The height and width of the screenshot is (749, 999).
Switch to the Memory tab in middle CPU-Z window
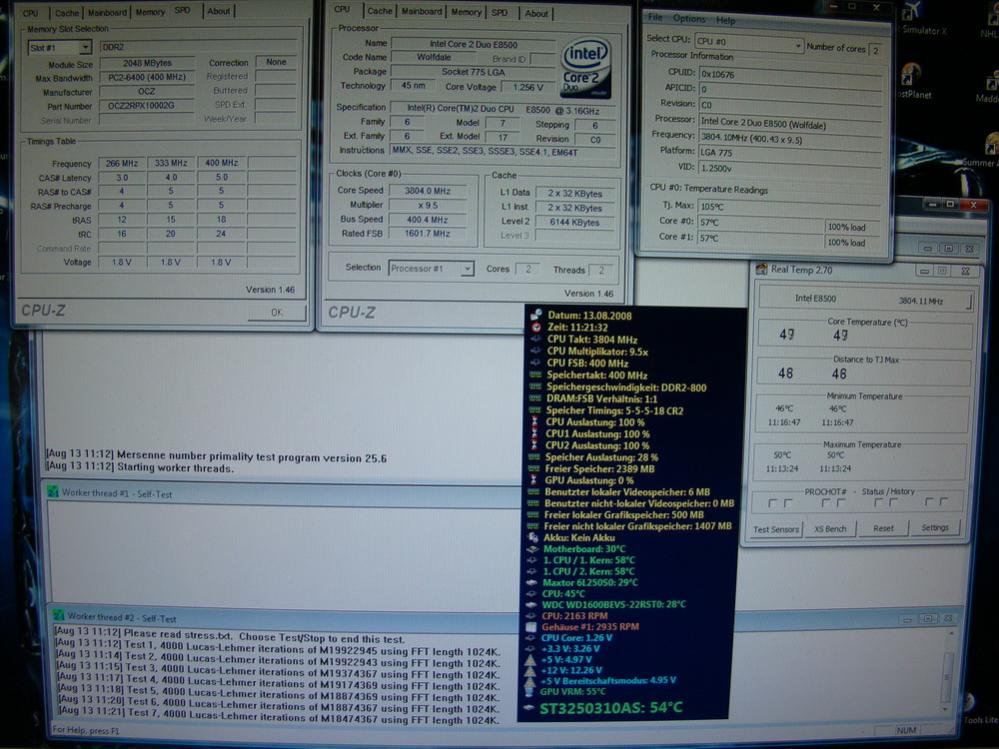[466, 12]
